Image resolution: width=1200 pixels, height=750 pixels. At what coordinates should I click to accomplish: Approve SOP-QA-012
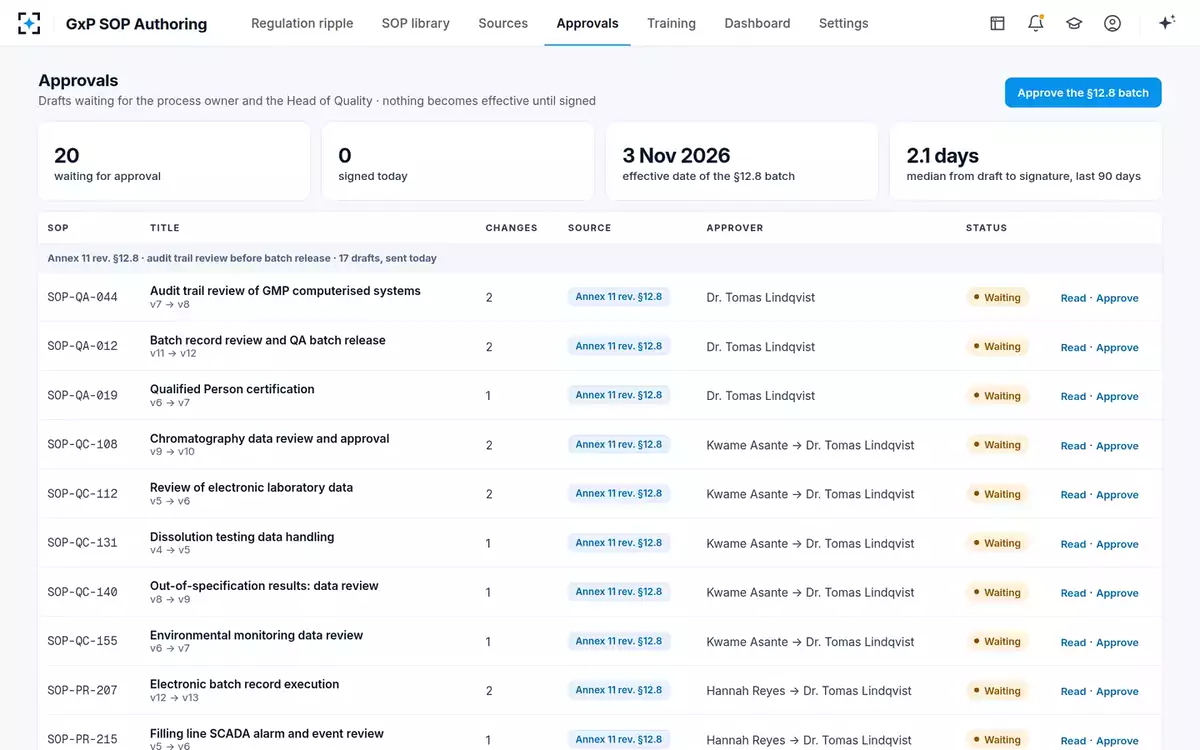(x=1117, y=347)
